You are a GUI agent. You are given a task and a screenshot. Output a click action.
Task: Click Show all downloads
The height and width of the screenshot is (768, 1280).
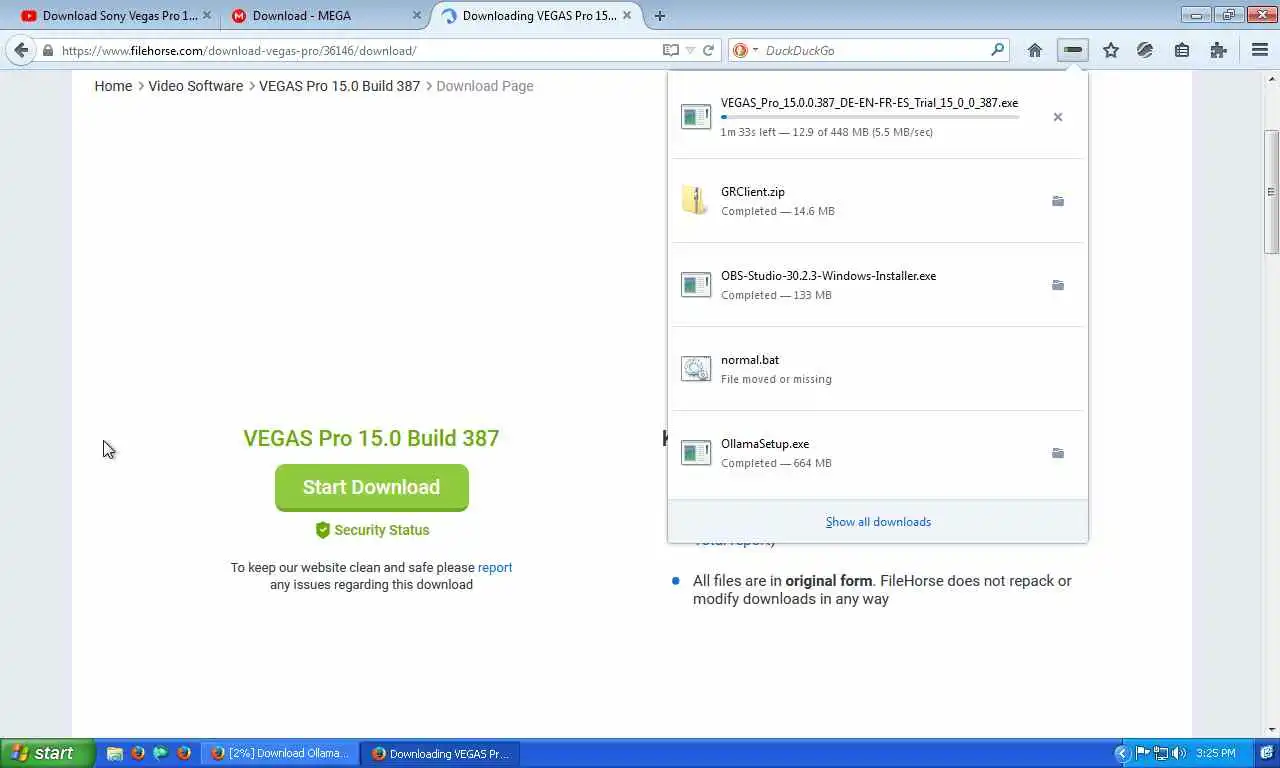(x=878, y=522)
